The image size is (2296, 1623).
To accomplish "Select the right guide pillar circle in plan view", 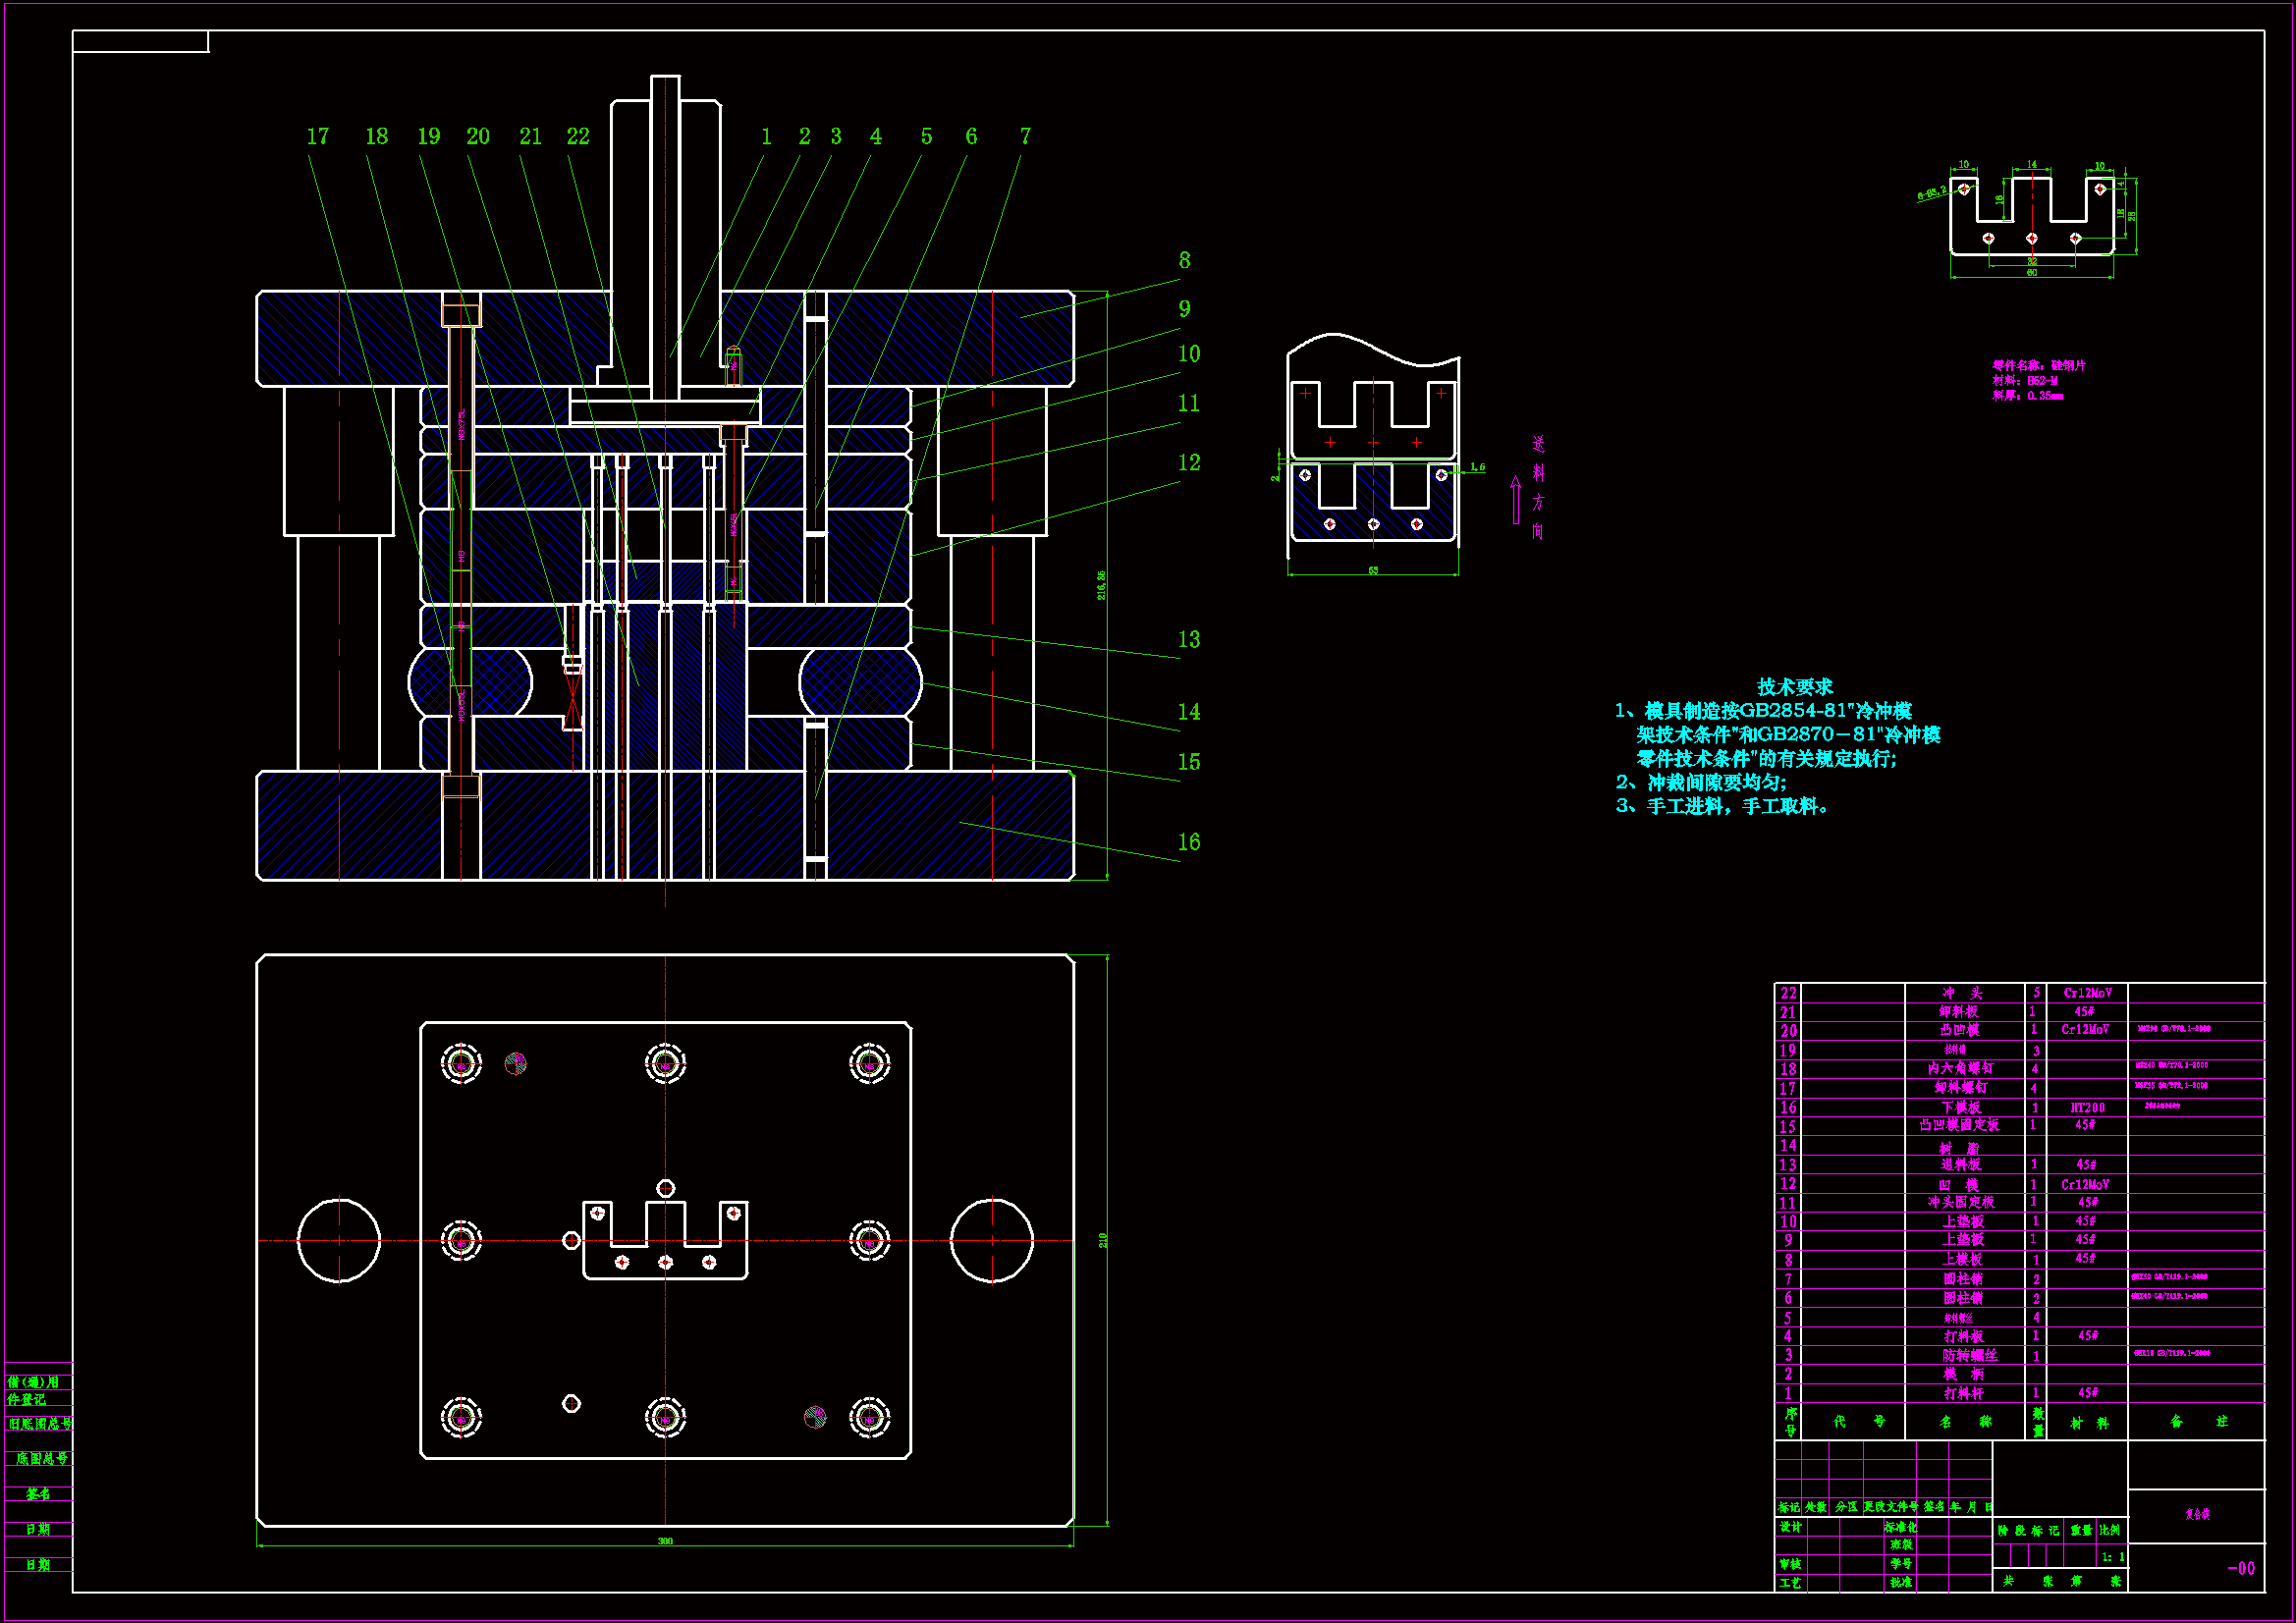I will point(991,1240).
